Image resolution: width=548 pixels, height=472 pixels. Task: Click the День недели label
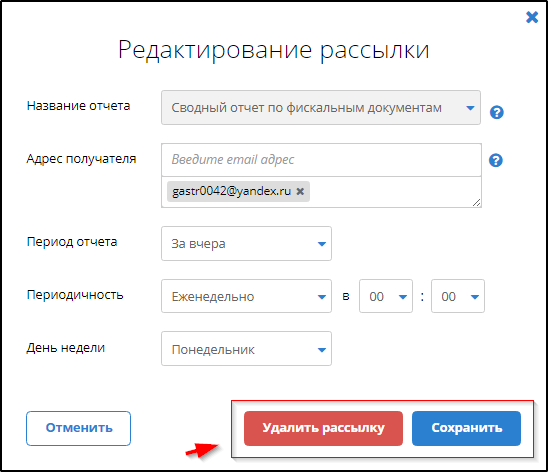(x=66, y=348)
